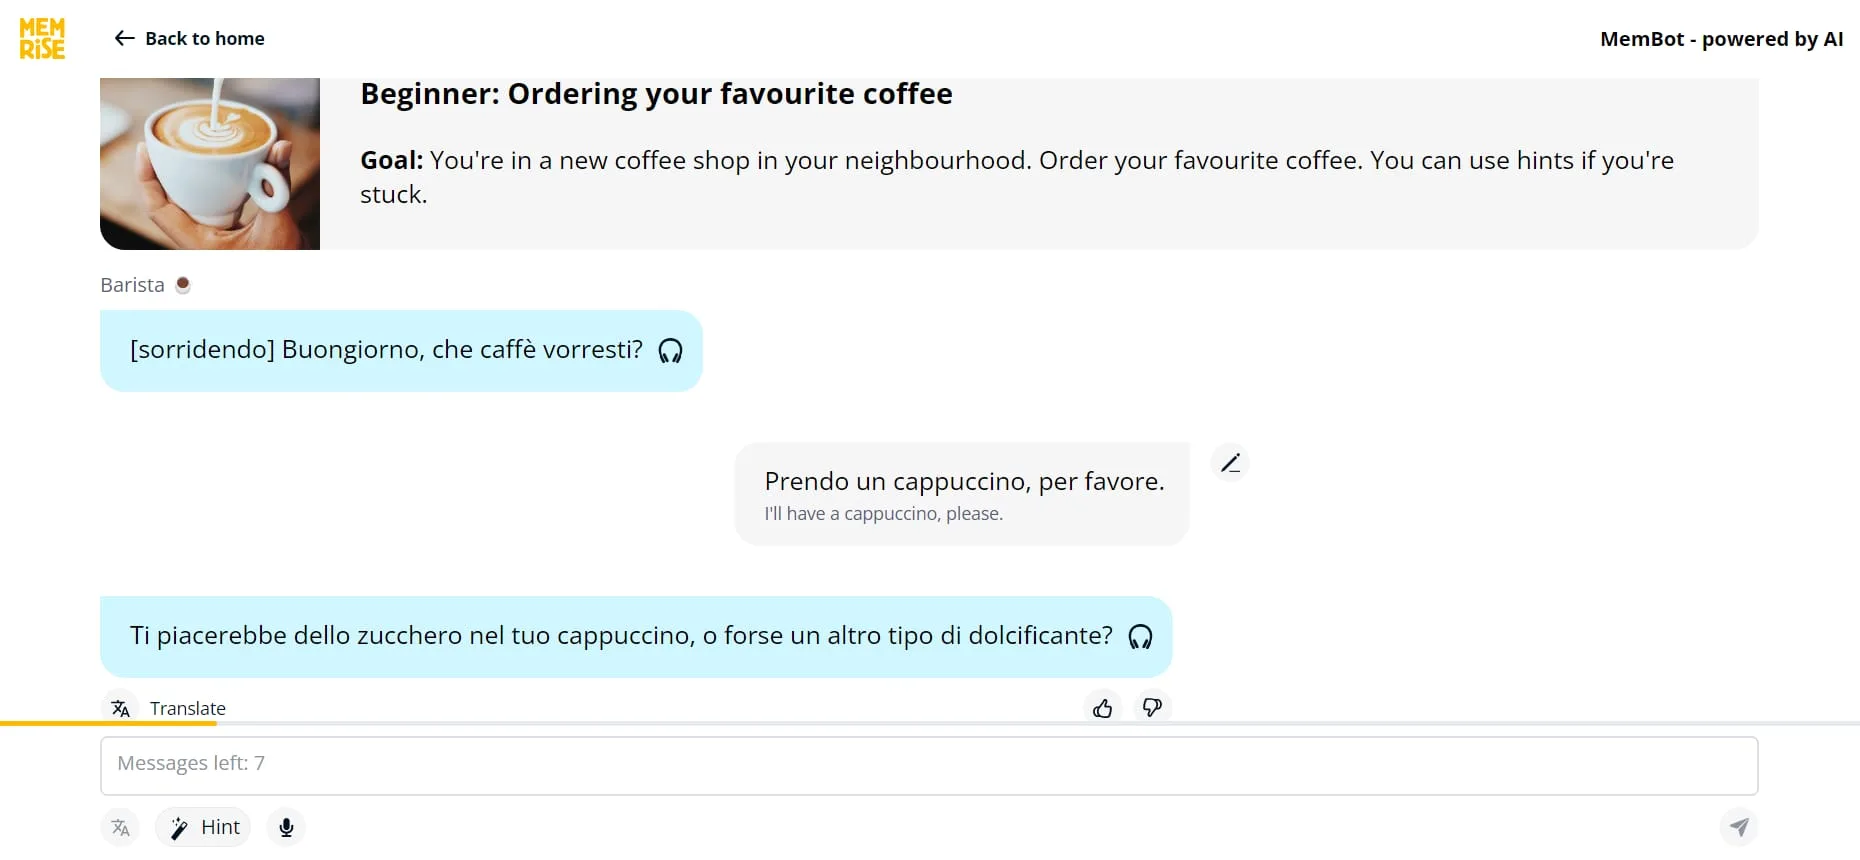1860x860 pixels.
Task: Click the Hint button
Action: click(x=204, y=827)
